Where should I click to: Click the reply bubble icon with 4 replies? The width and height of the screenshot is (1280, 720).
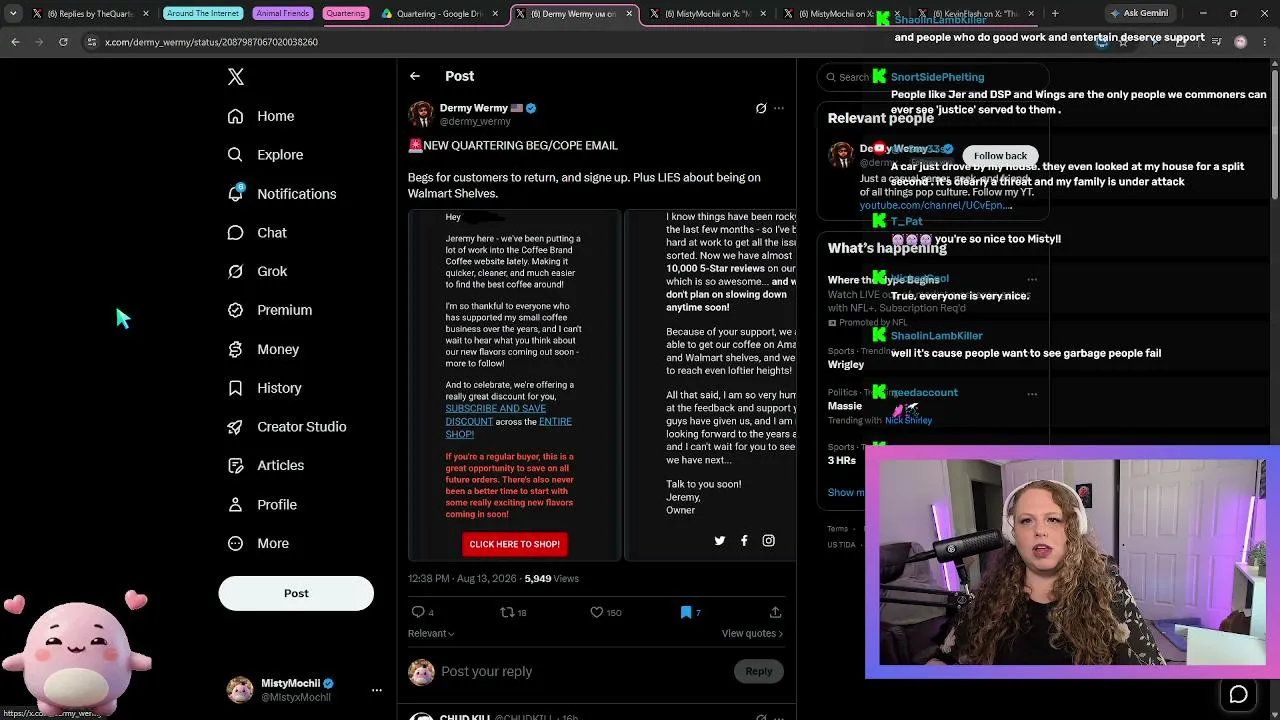coord(418,612)
